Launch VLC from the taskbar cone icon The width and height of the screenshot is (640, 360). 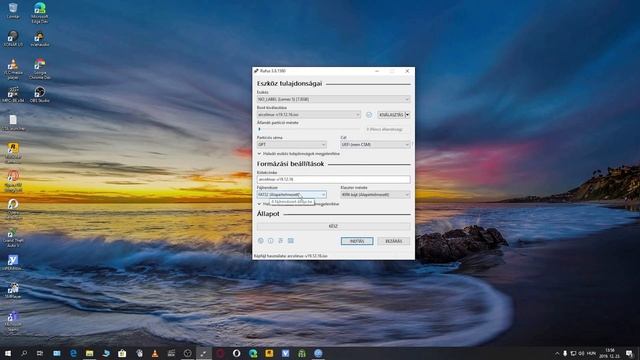point(155,353)
